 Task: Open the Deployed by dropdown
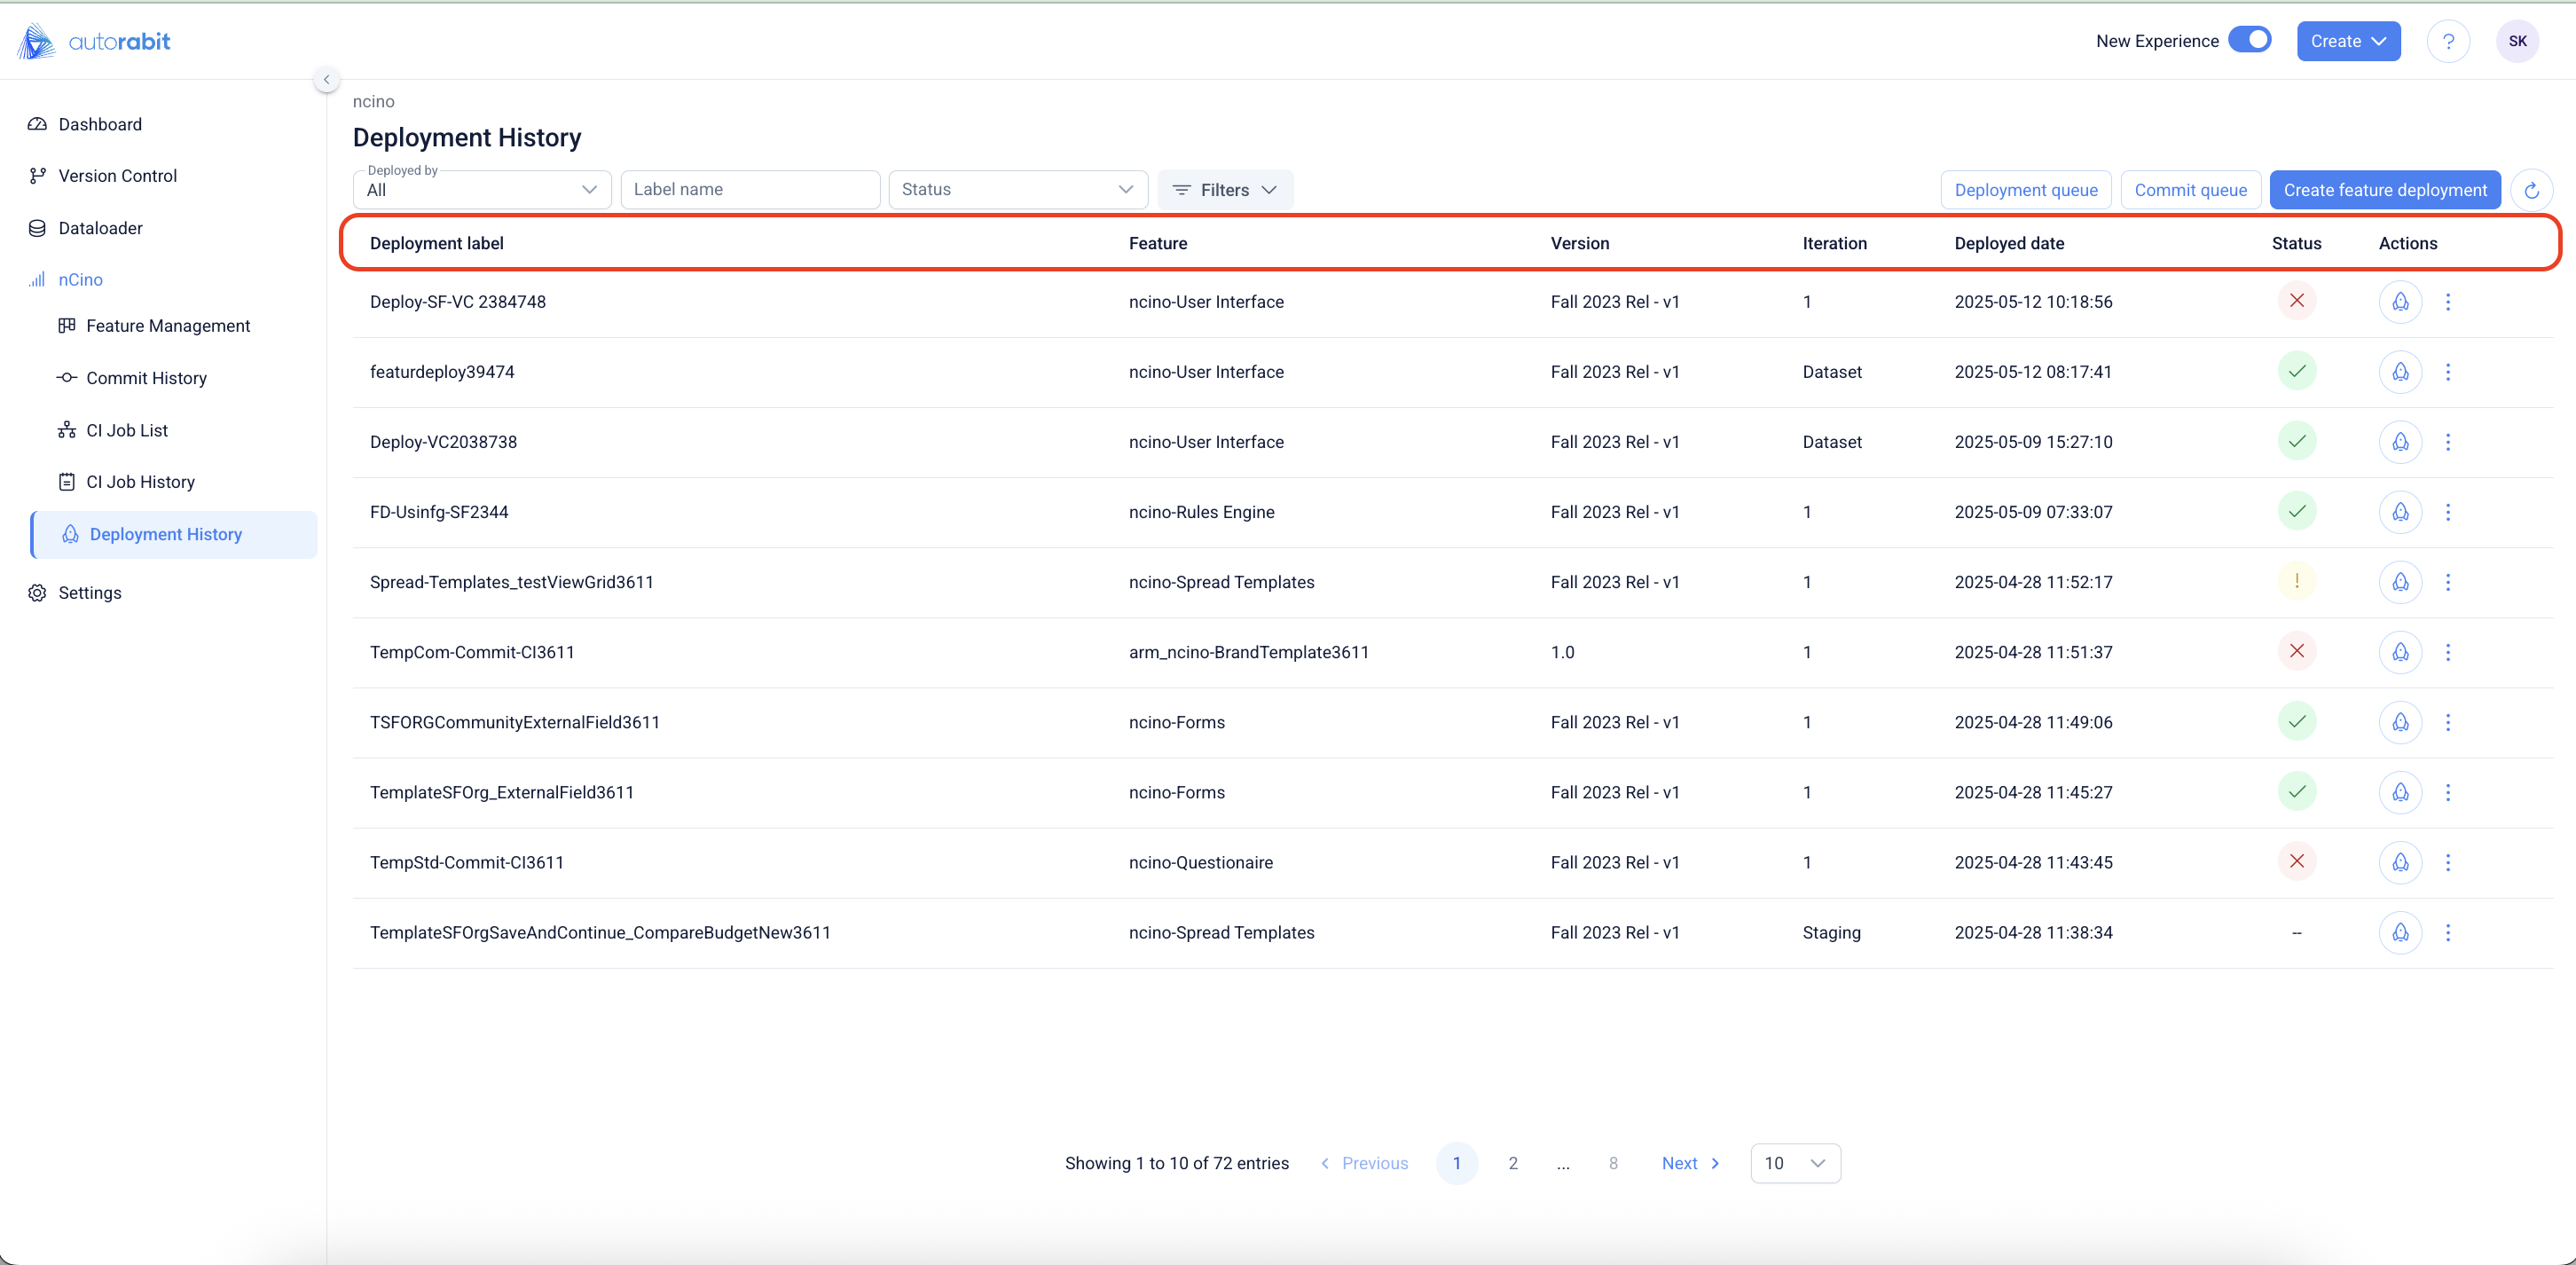(482, 190)
